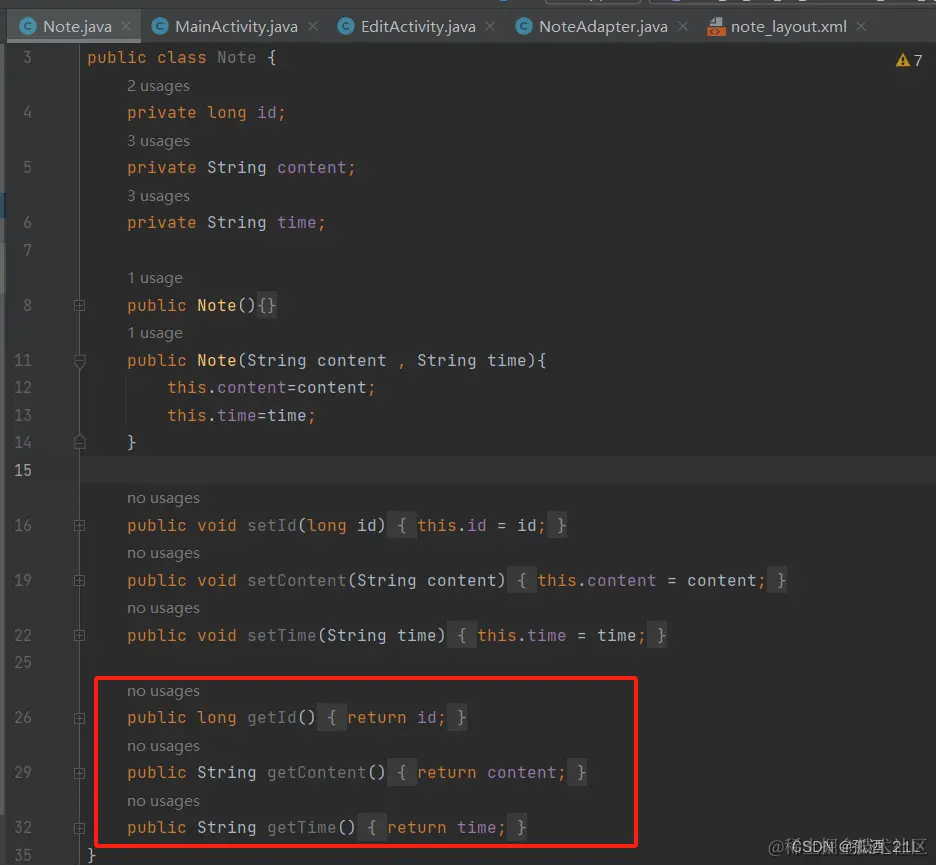936x865 pixels.
Task: Open the NoteAdapter.java tab
Action: [x=603, y=27]
